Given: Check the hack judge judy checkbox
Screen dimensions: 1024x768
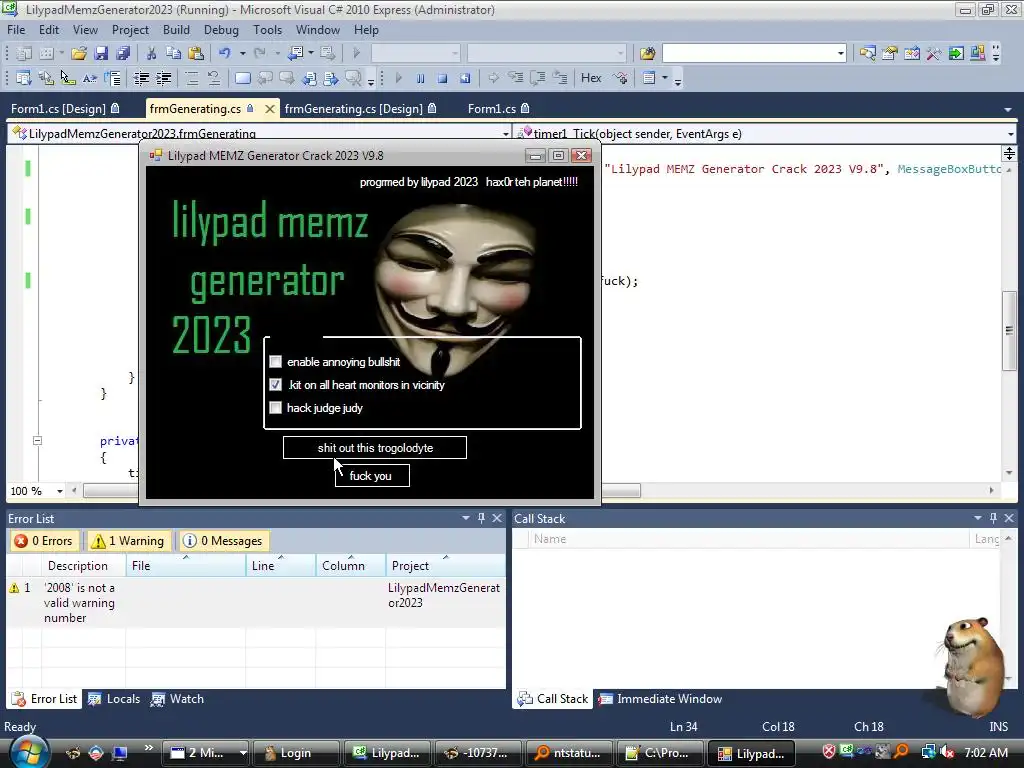Looking at the screenshot, I should pos(276,408).
